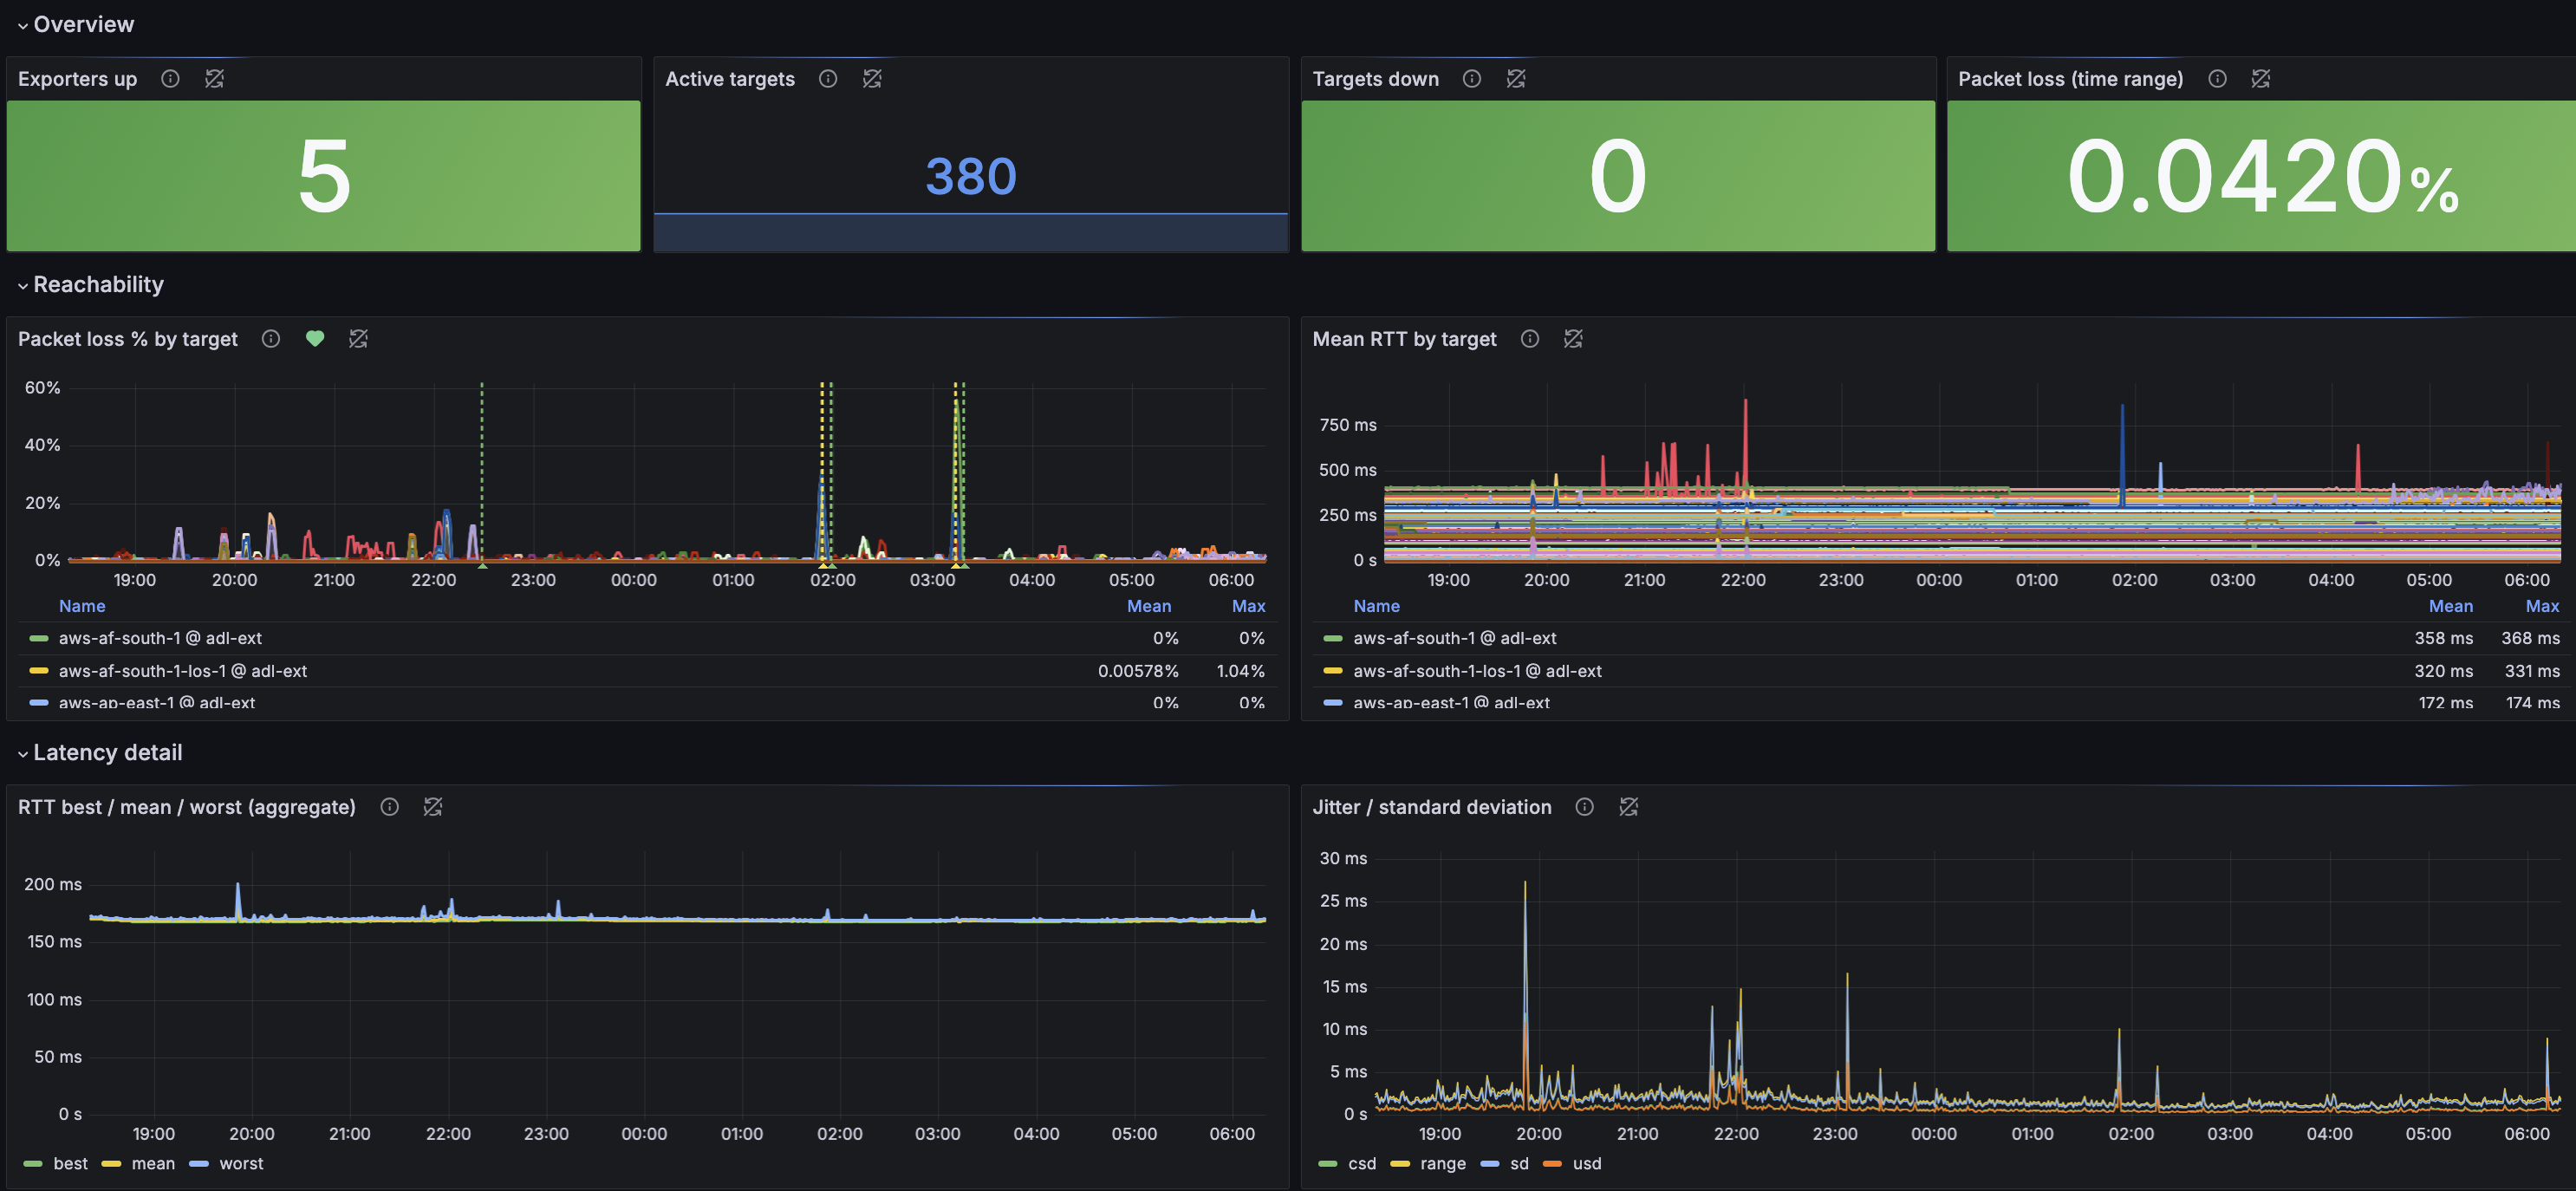The height and width of the screenshot is (1191, 2576).
Task: Click the green csd color swatch in Jitter legend
Action: [x=1328, y=1164]
